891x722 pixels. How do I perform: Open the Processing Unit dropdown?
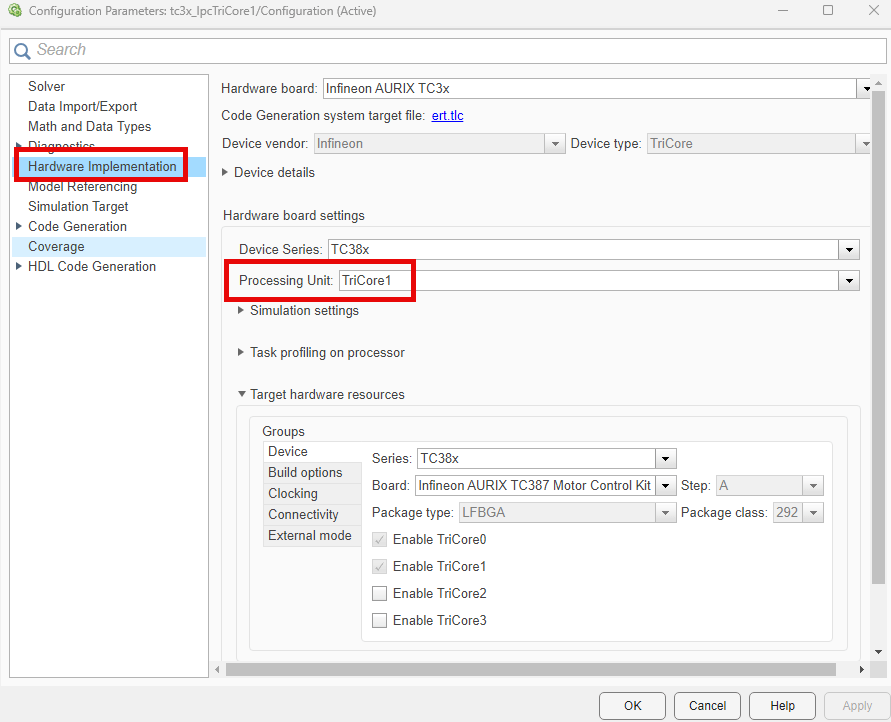[x=849, y=281]
